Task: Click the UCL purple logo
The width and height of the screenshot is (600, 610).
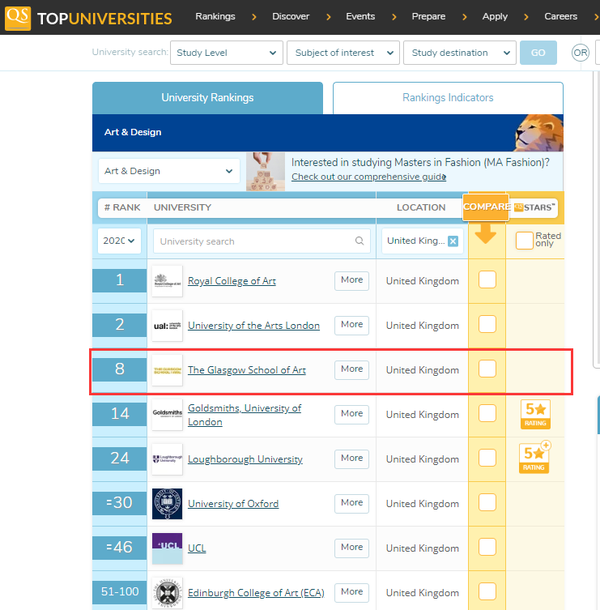Action: coord(167,548)
